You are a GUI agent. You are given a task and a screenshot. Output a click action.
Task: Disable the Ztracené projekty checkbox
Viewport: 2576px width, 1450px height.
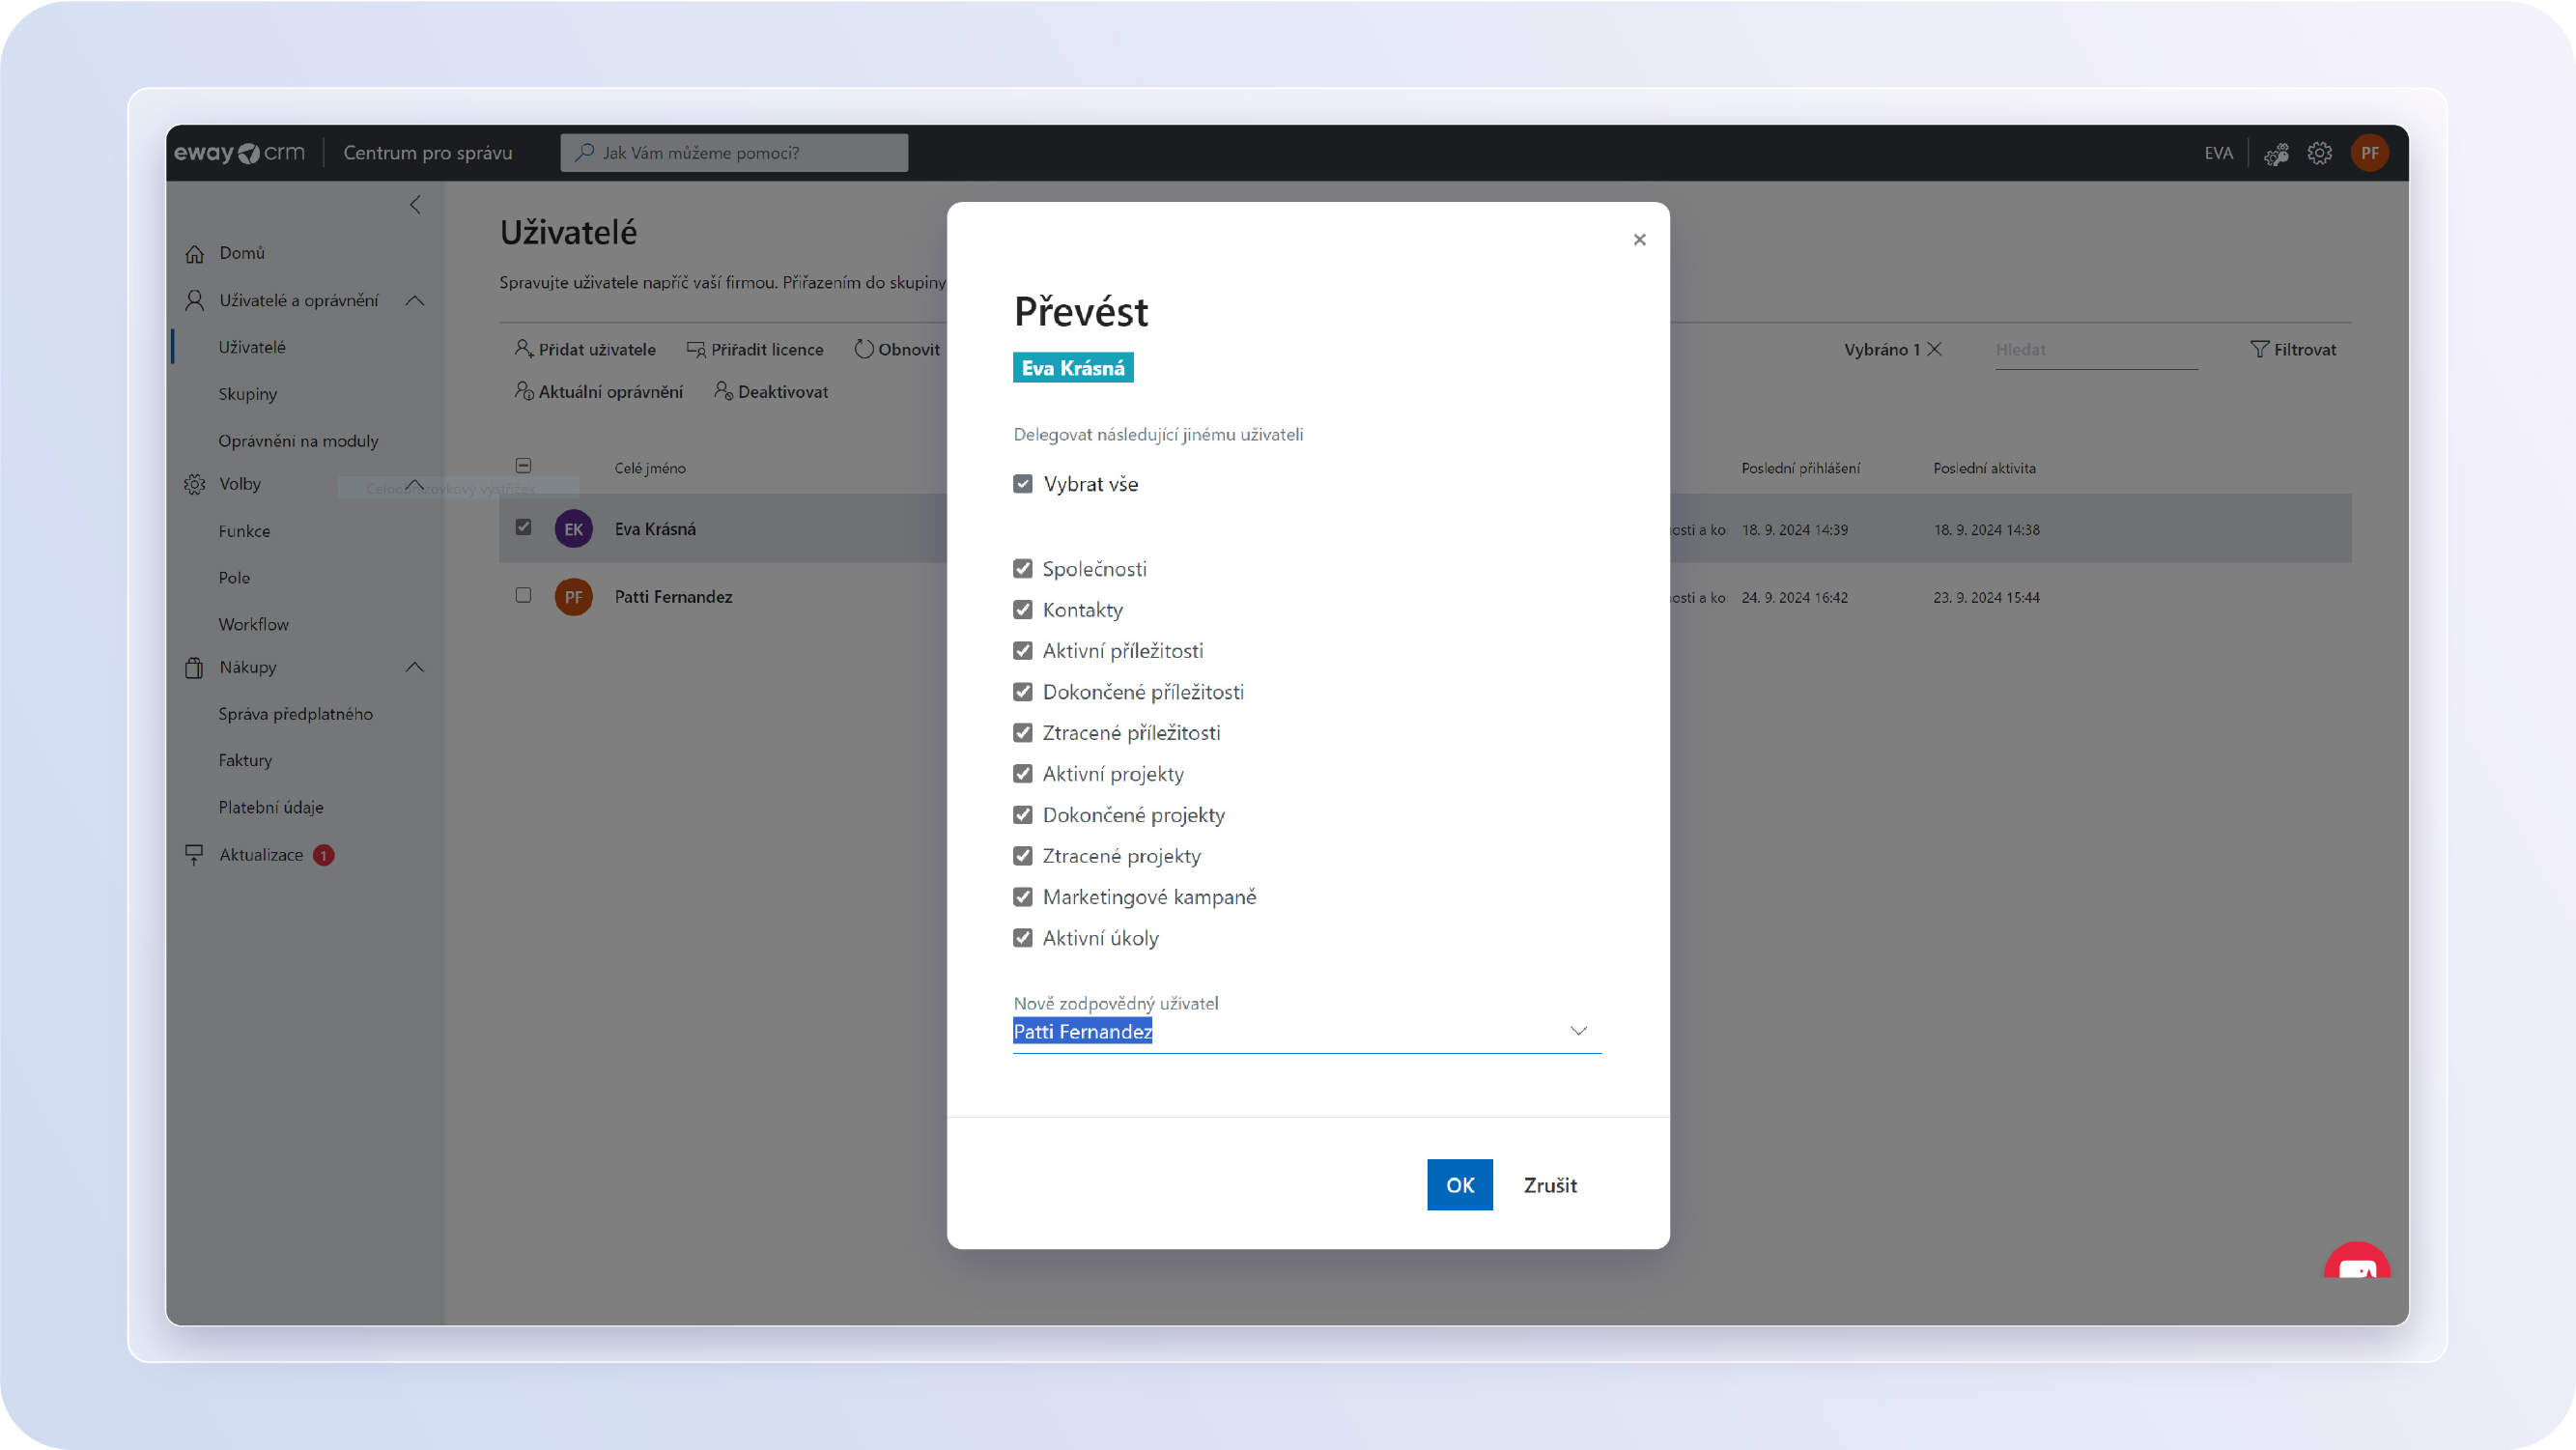1023,855
